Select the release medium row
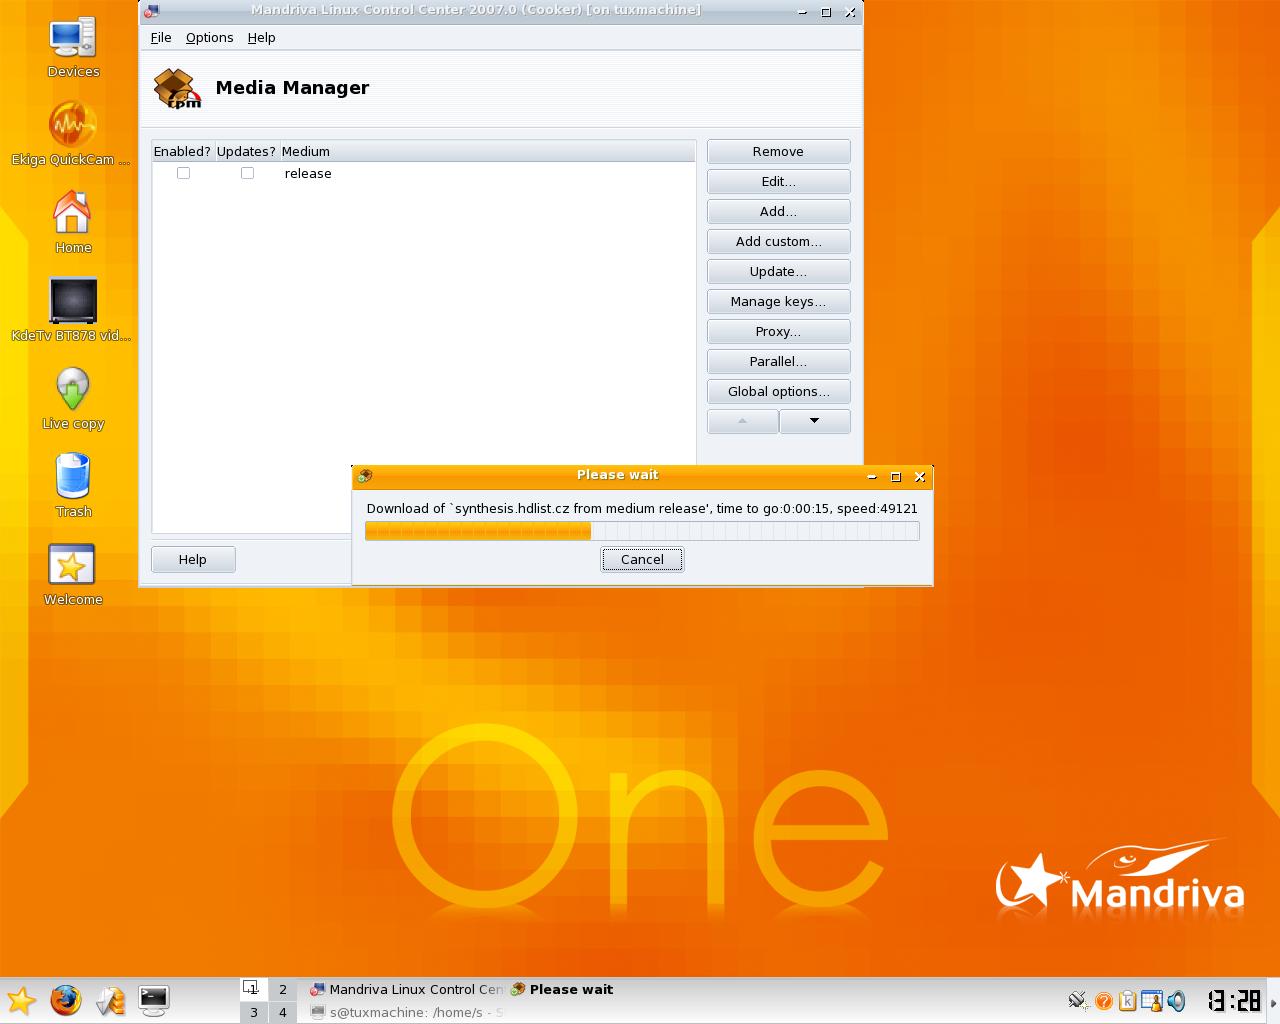Viewport: 1280px width, 1024px height. tap(423, 173)
